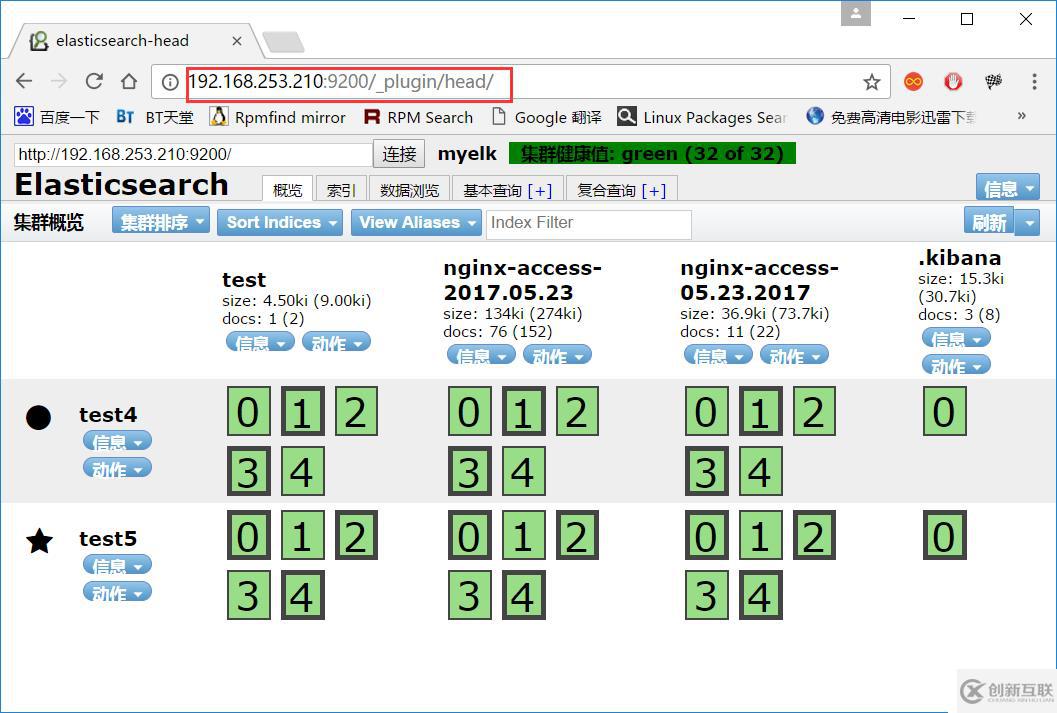1057x713 pixels.
Task: Click shard 3 of nginx-access-05.23.2017 on test5
Action: pyautogui.click(x=706, y=595)
